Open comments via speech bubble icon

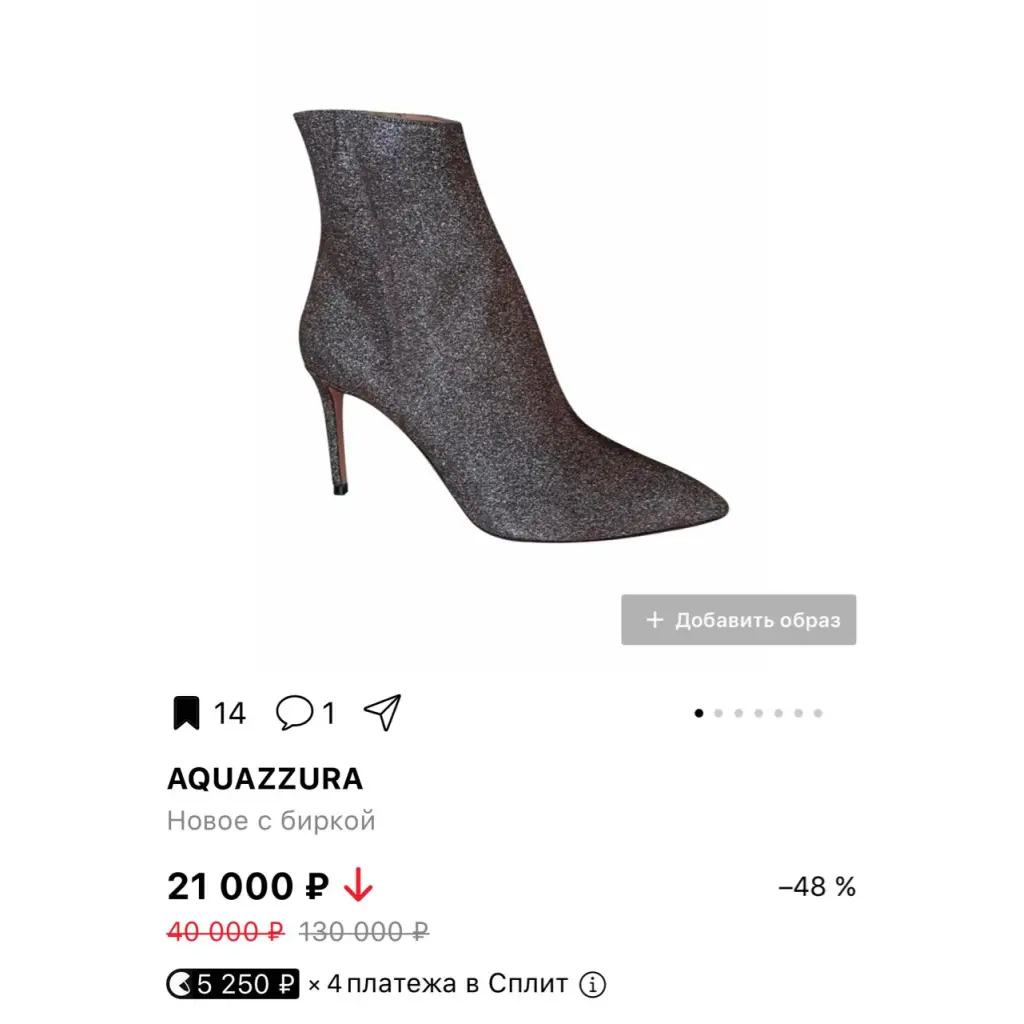click(295, 712)
